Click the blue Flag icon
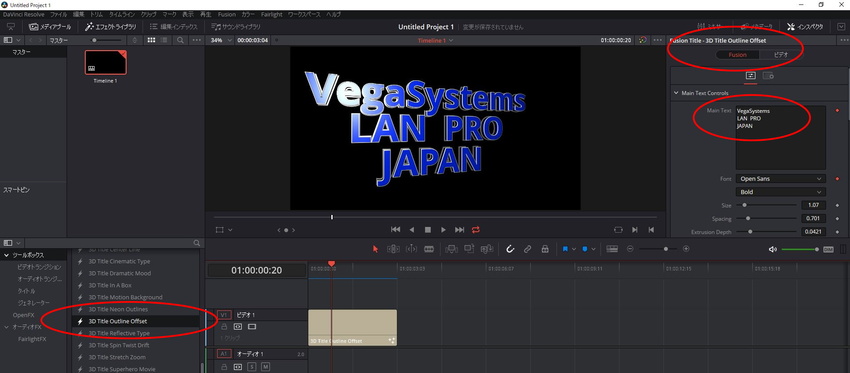 [x=565, y=249]
